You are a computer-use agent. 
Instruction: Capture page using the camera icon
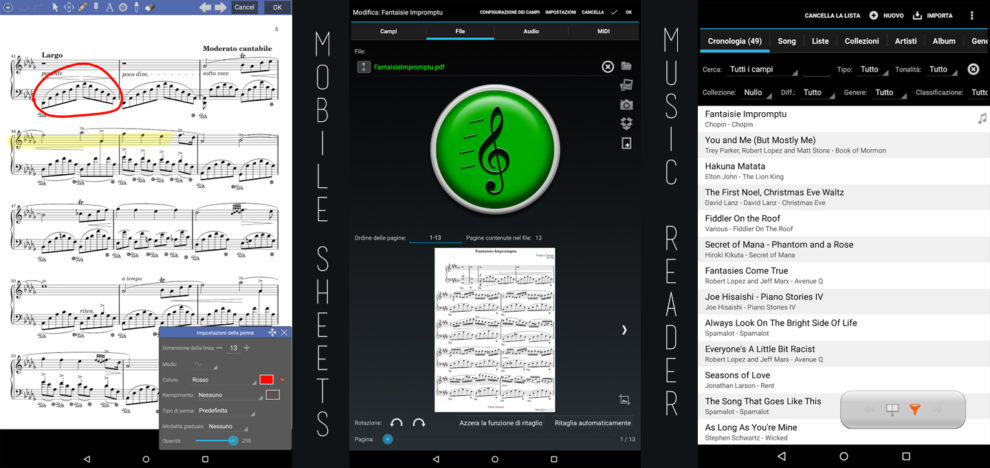pos(626,105)
